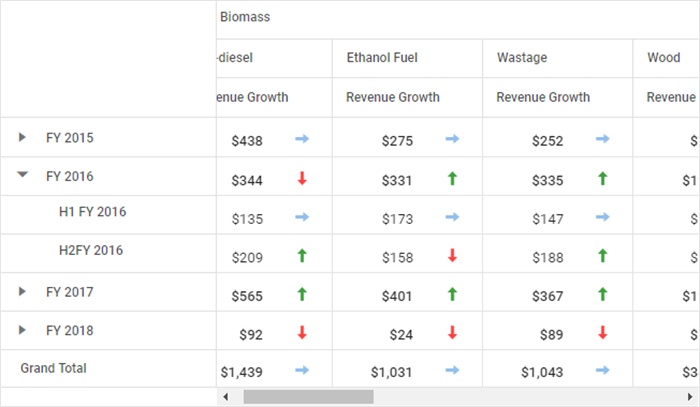Click the horizontal scrollbar right arrow
The image size is (700, 407).
[690, 397]
